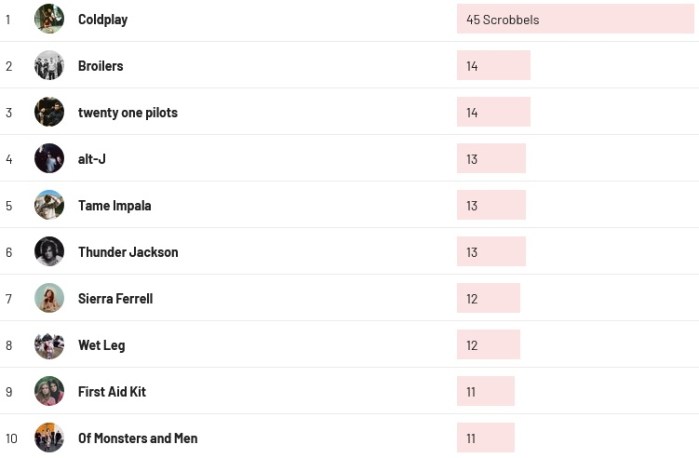Select the Wet Leg avatar
Screen dimensions: 699x458
49,345
